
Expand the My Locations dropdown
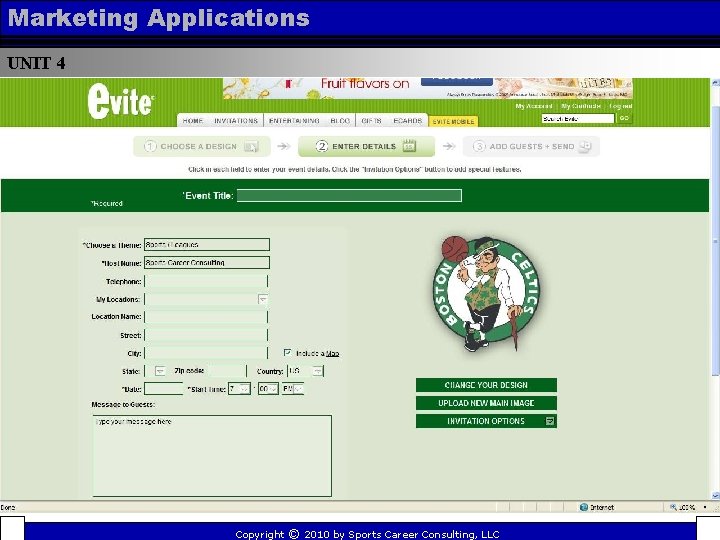pyautogui.click(x=263, y=299)
